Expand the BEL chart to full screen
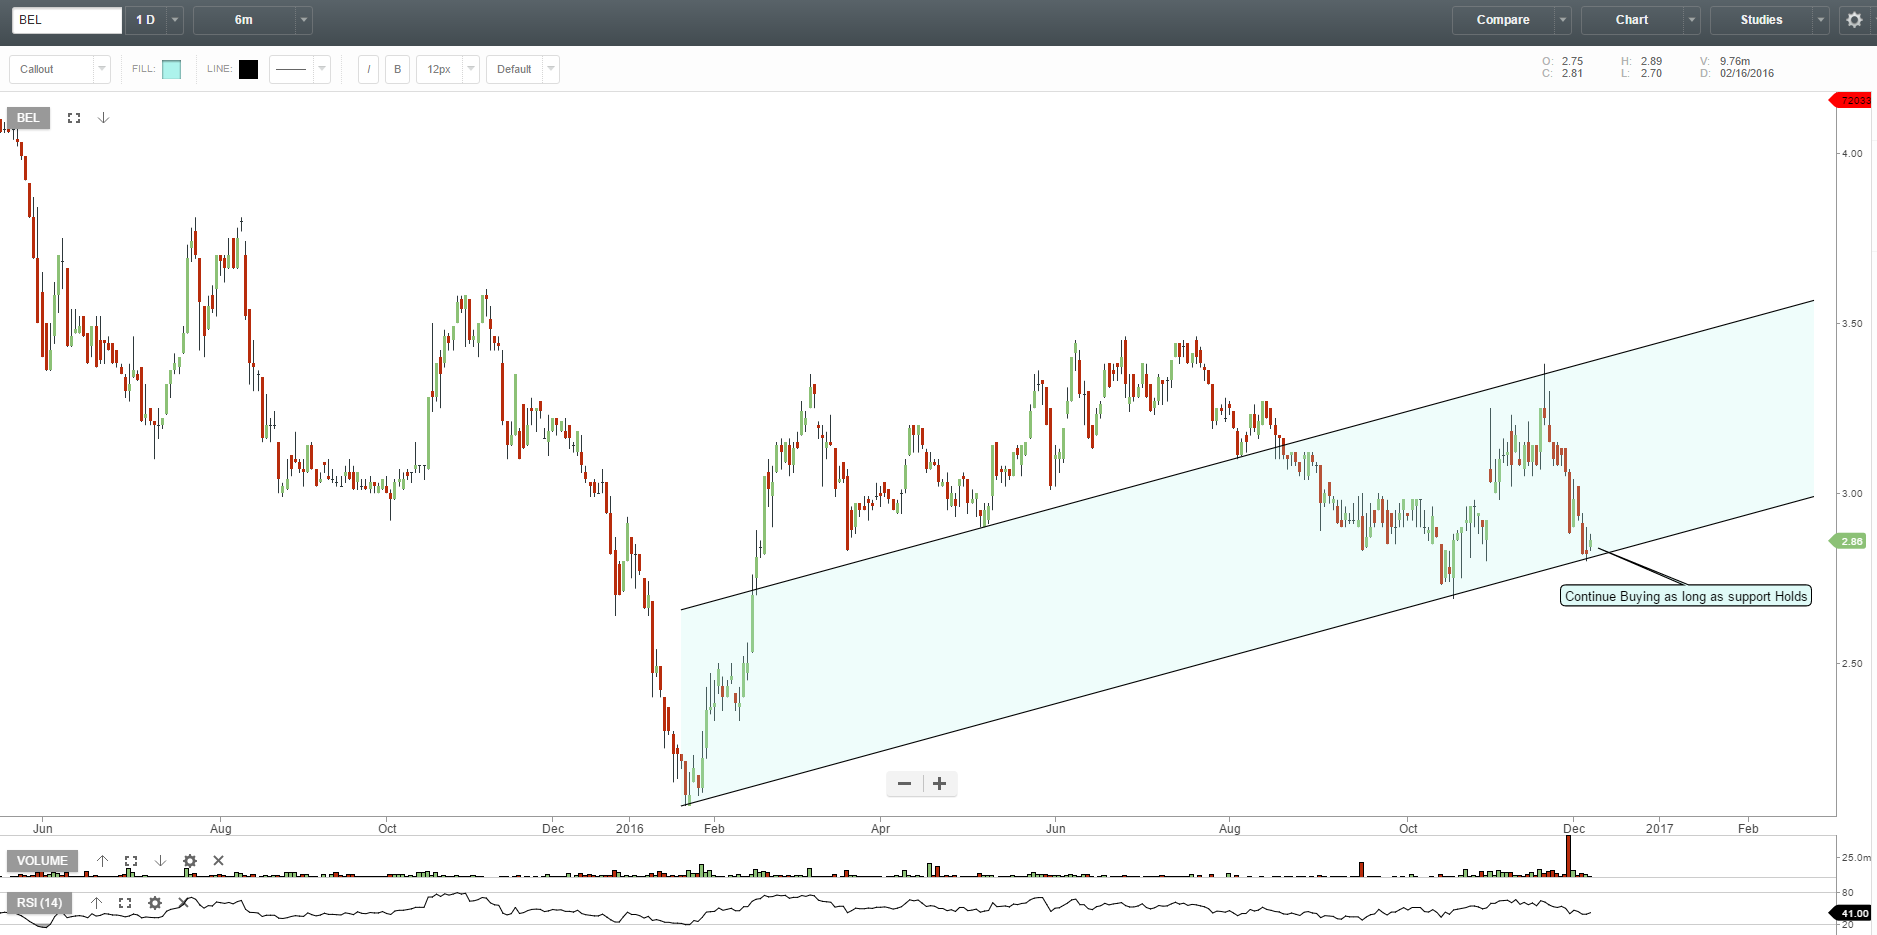Image resolution: width=1877 pixels, height=935 pixels. tap(73, 117)
